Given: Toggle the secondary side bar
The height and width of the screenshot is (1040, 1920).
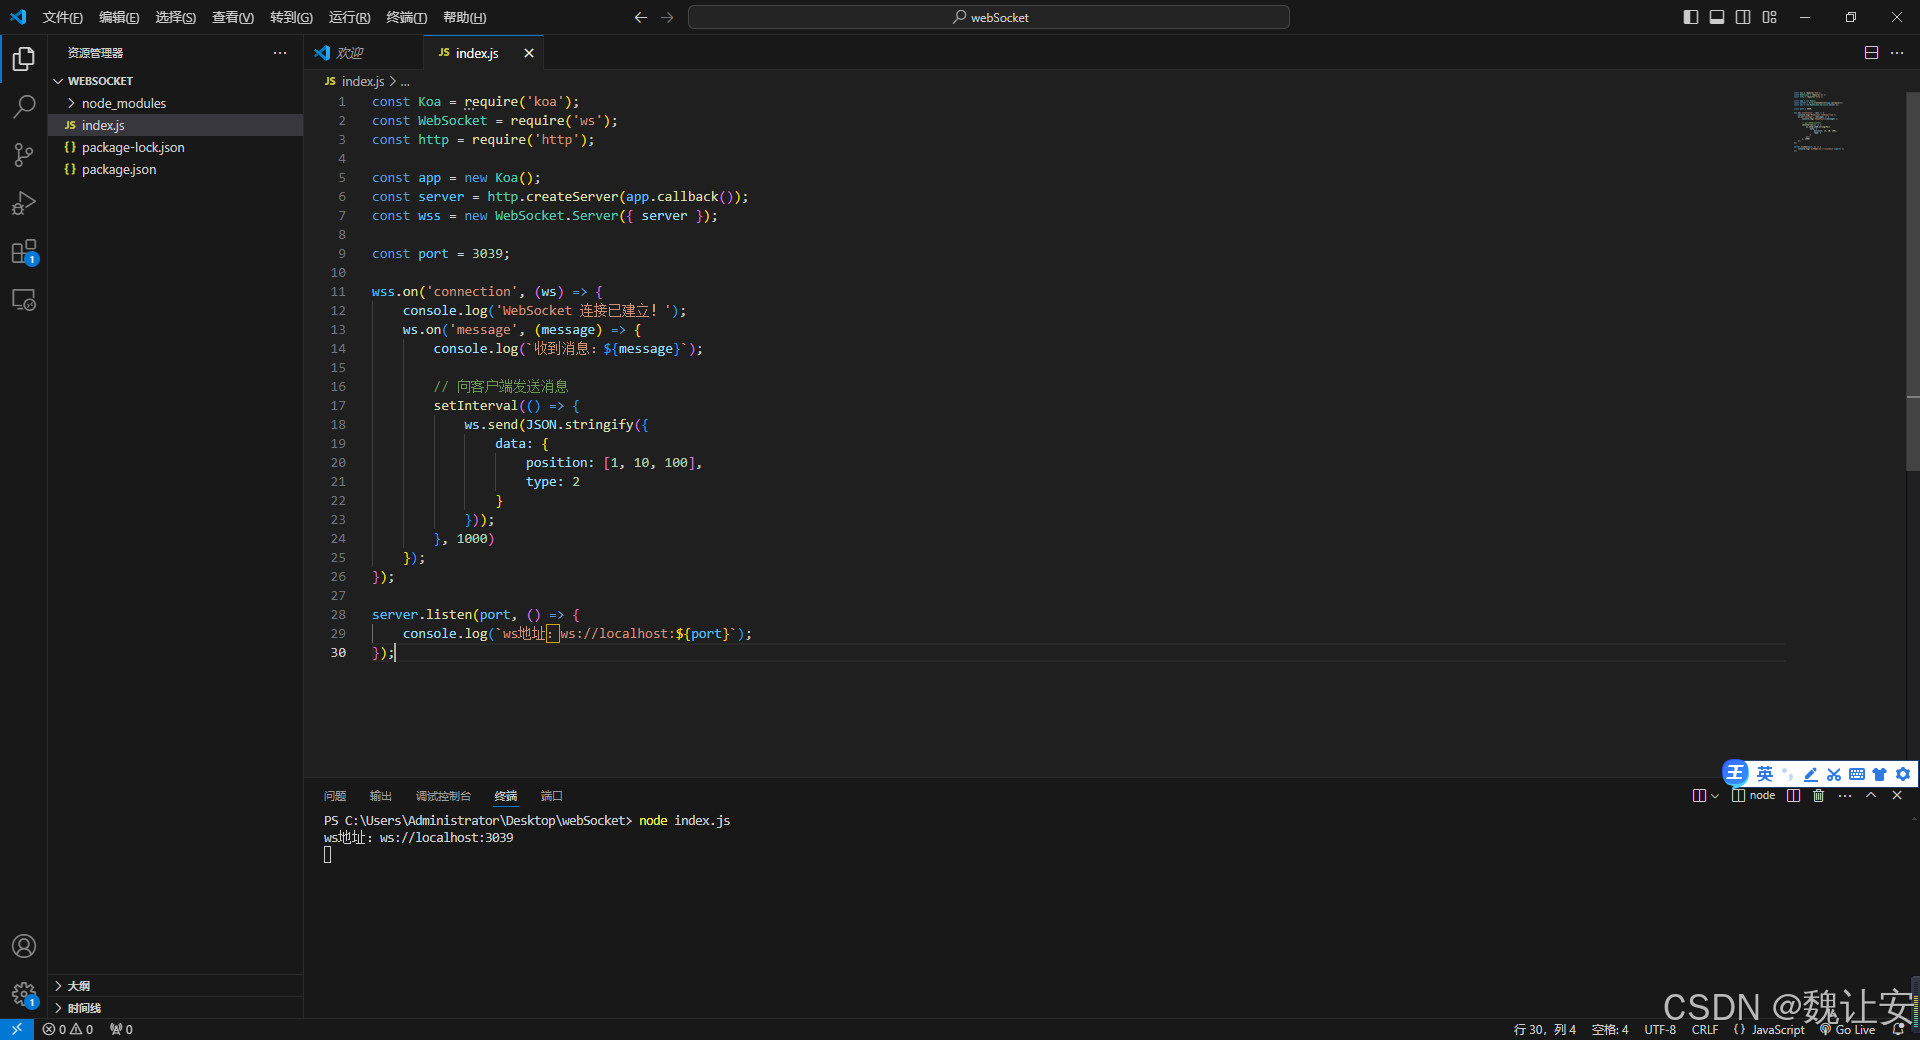Looking at the screenshot, I should point(1743,17).
